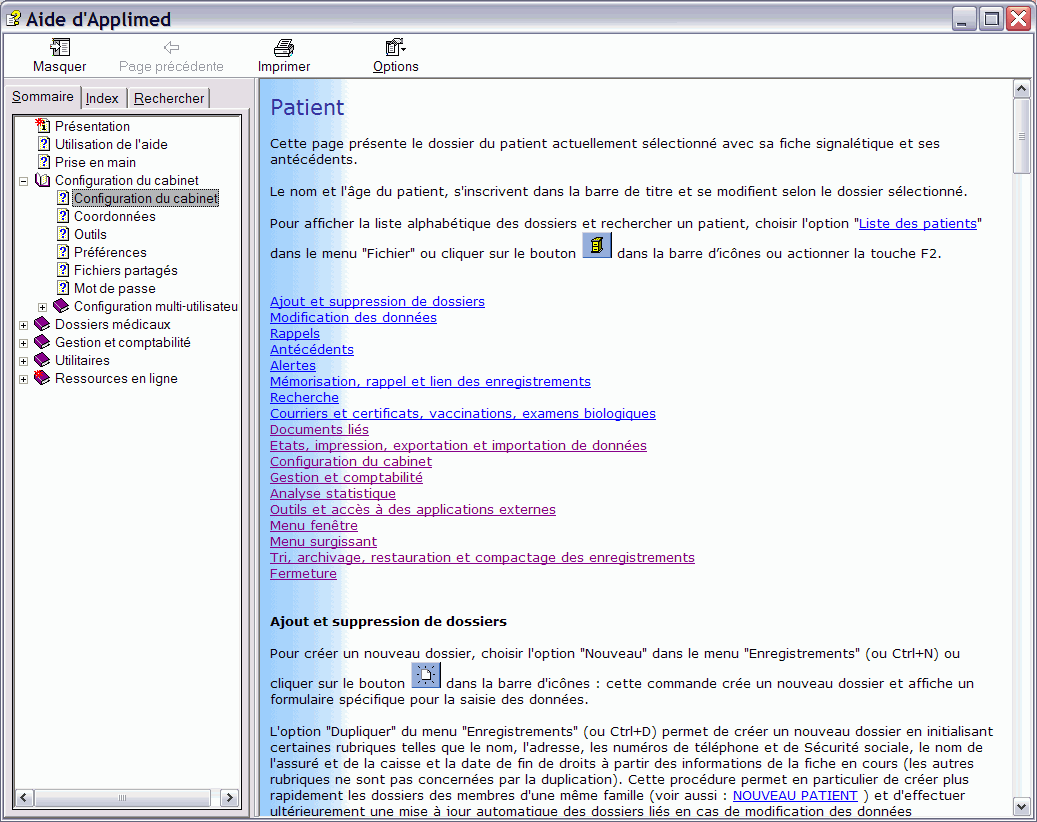This screenshot has width=1037, height=822.
Task: Open Outils et accès à des applications externes link
Action: coord(413,509)
